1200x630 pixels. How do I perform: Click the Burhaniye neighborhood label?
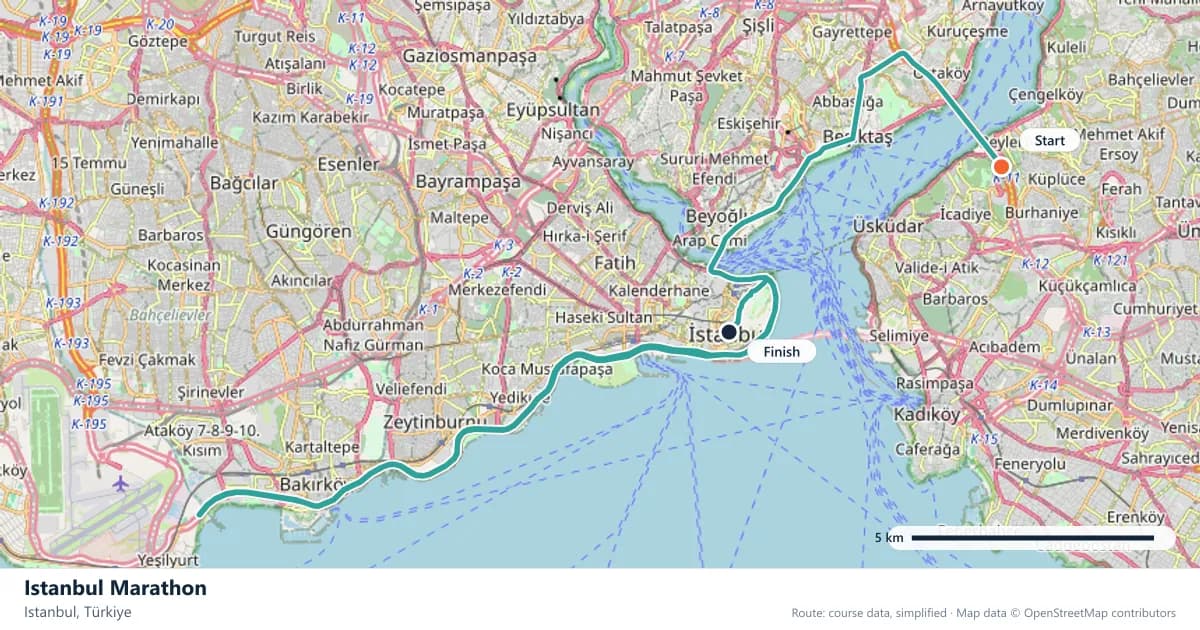pyautogui.click(x=1041, y=213)
